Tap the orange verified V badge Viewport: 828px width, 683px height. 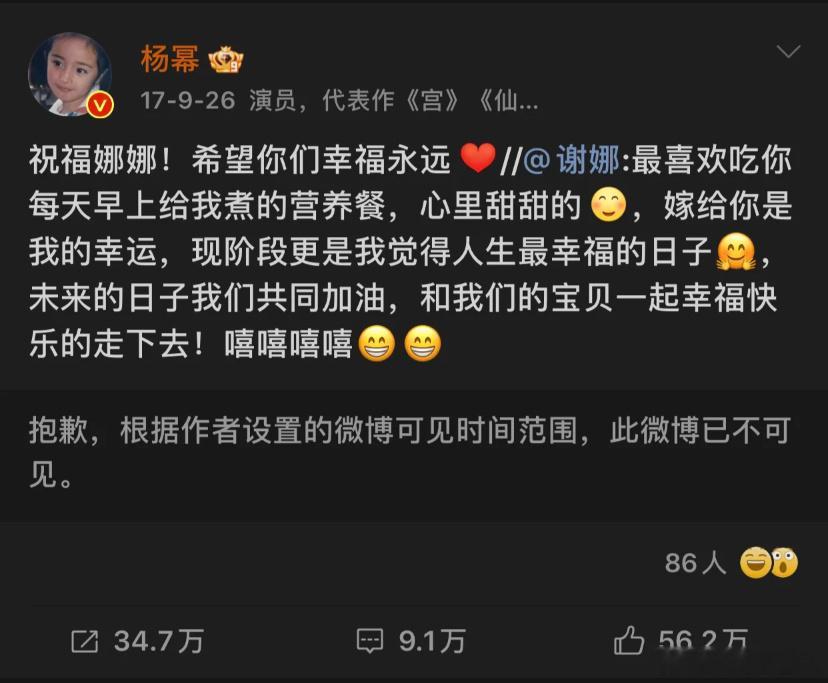100,105
